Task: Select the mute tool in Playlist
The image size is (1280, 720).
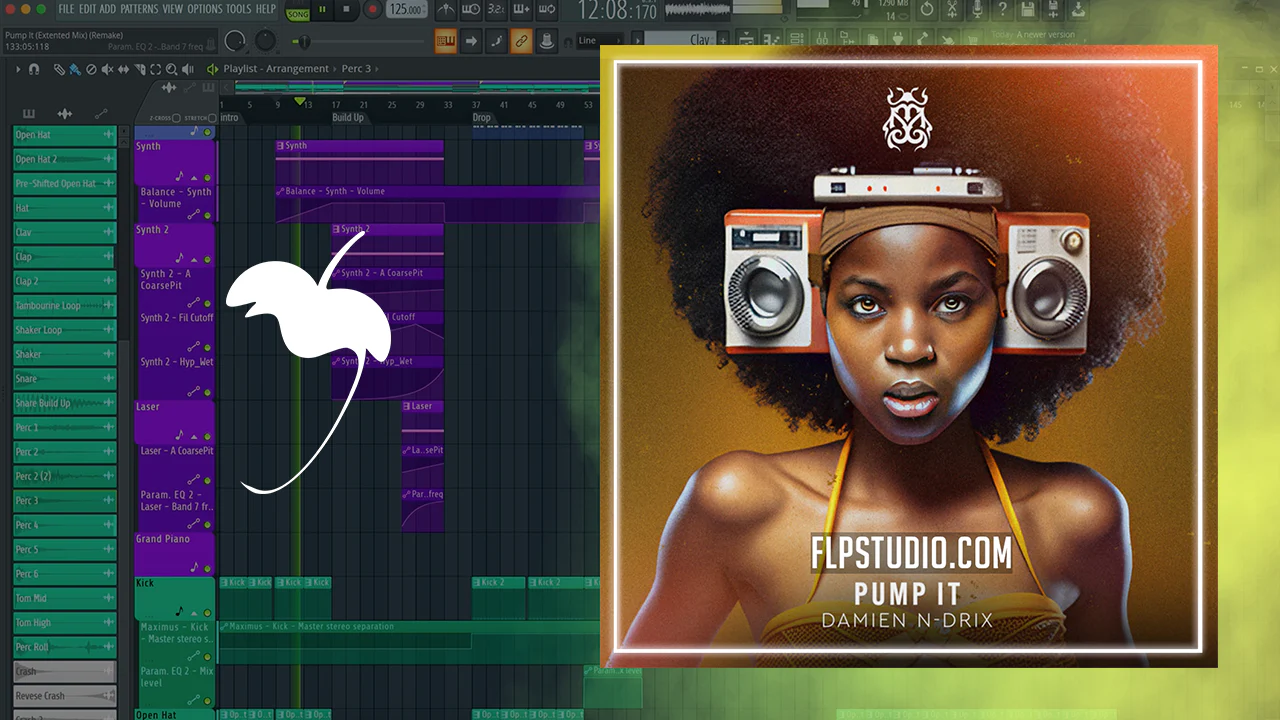Action: (107, 70)
